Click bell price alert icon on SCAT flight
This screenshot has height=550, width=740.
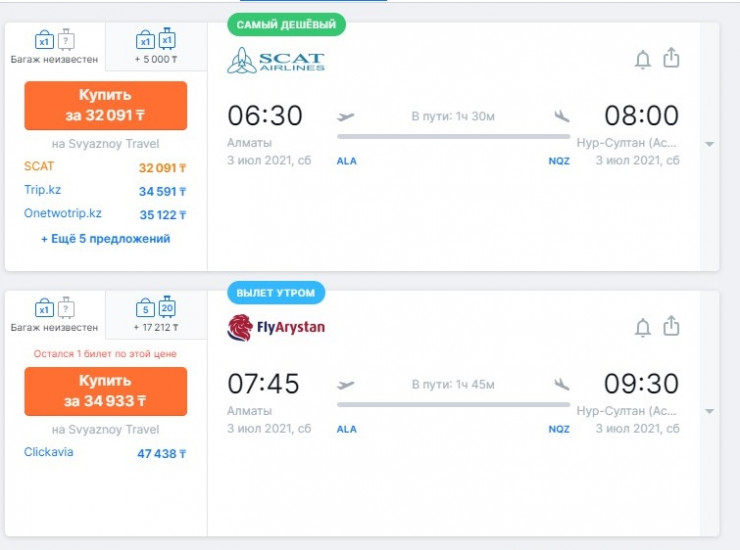[x=643, y=60]
